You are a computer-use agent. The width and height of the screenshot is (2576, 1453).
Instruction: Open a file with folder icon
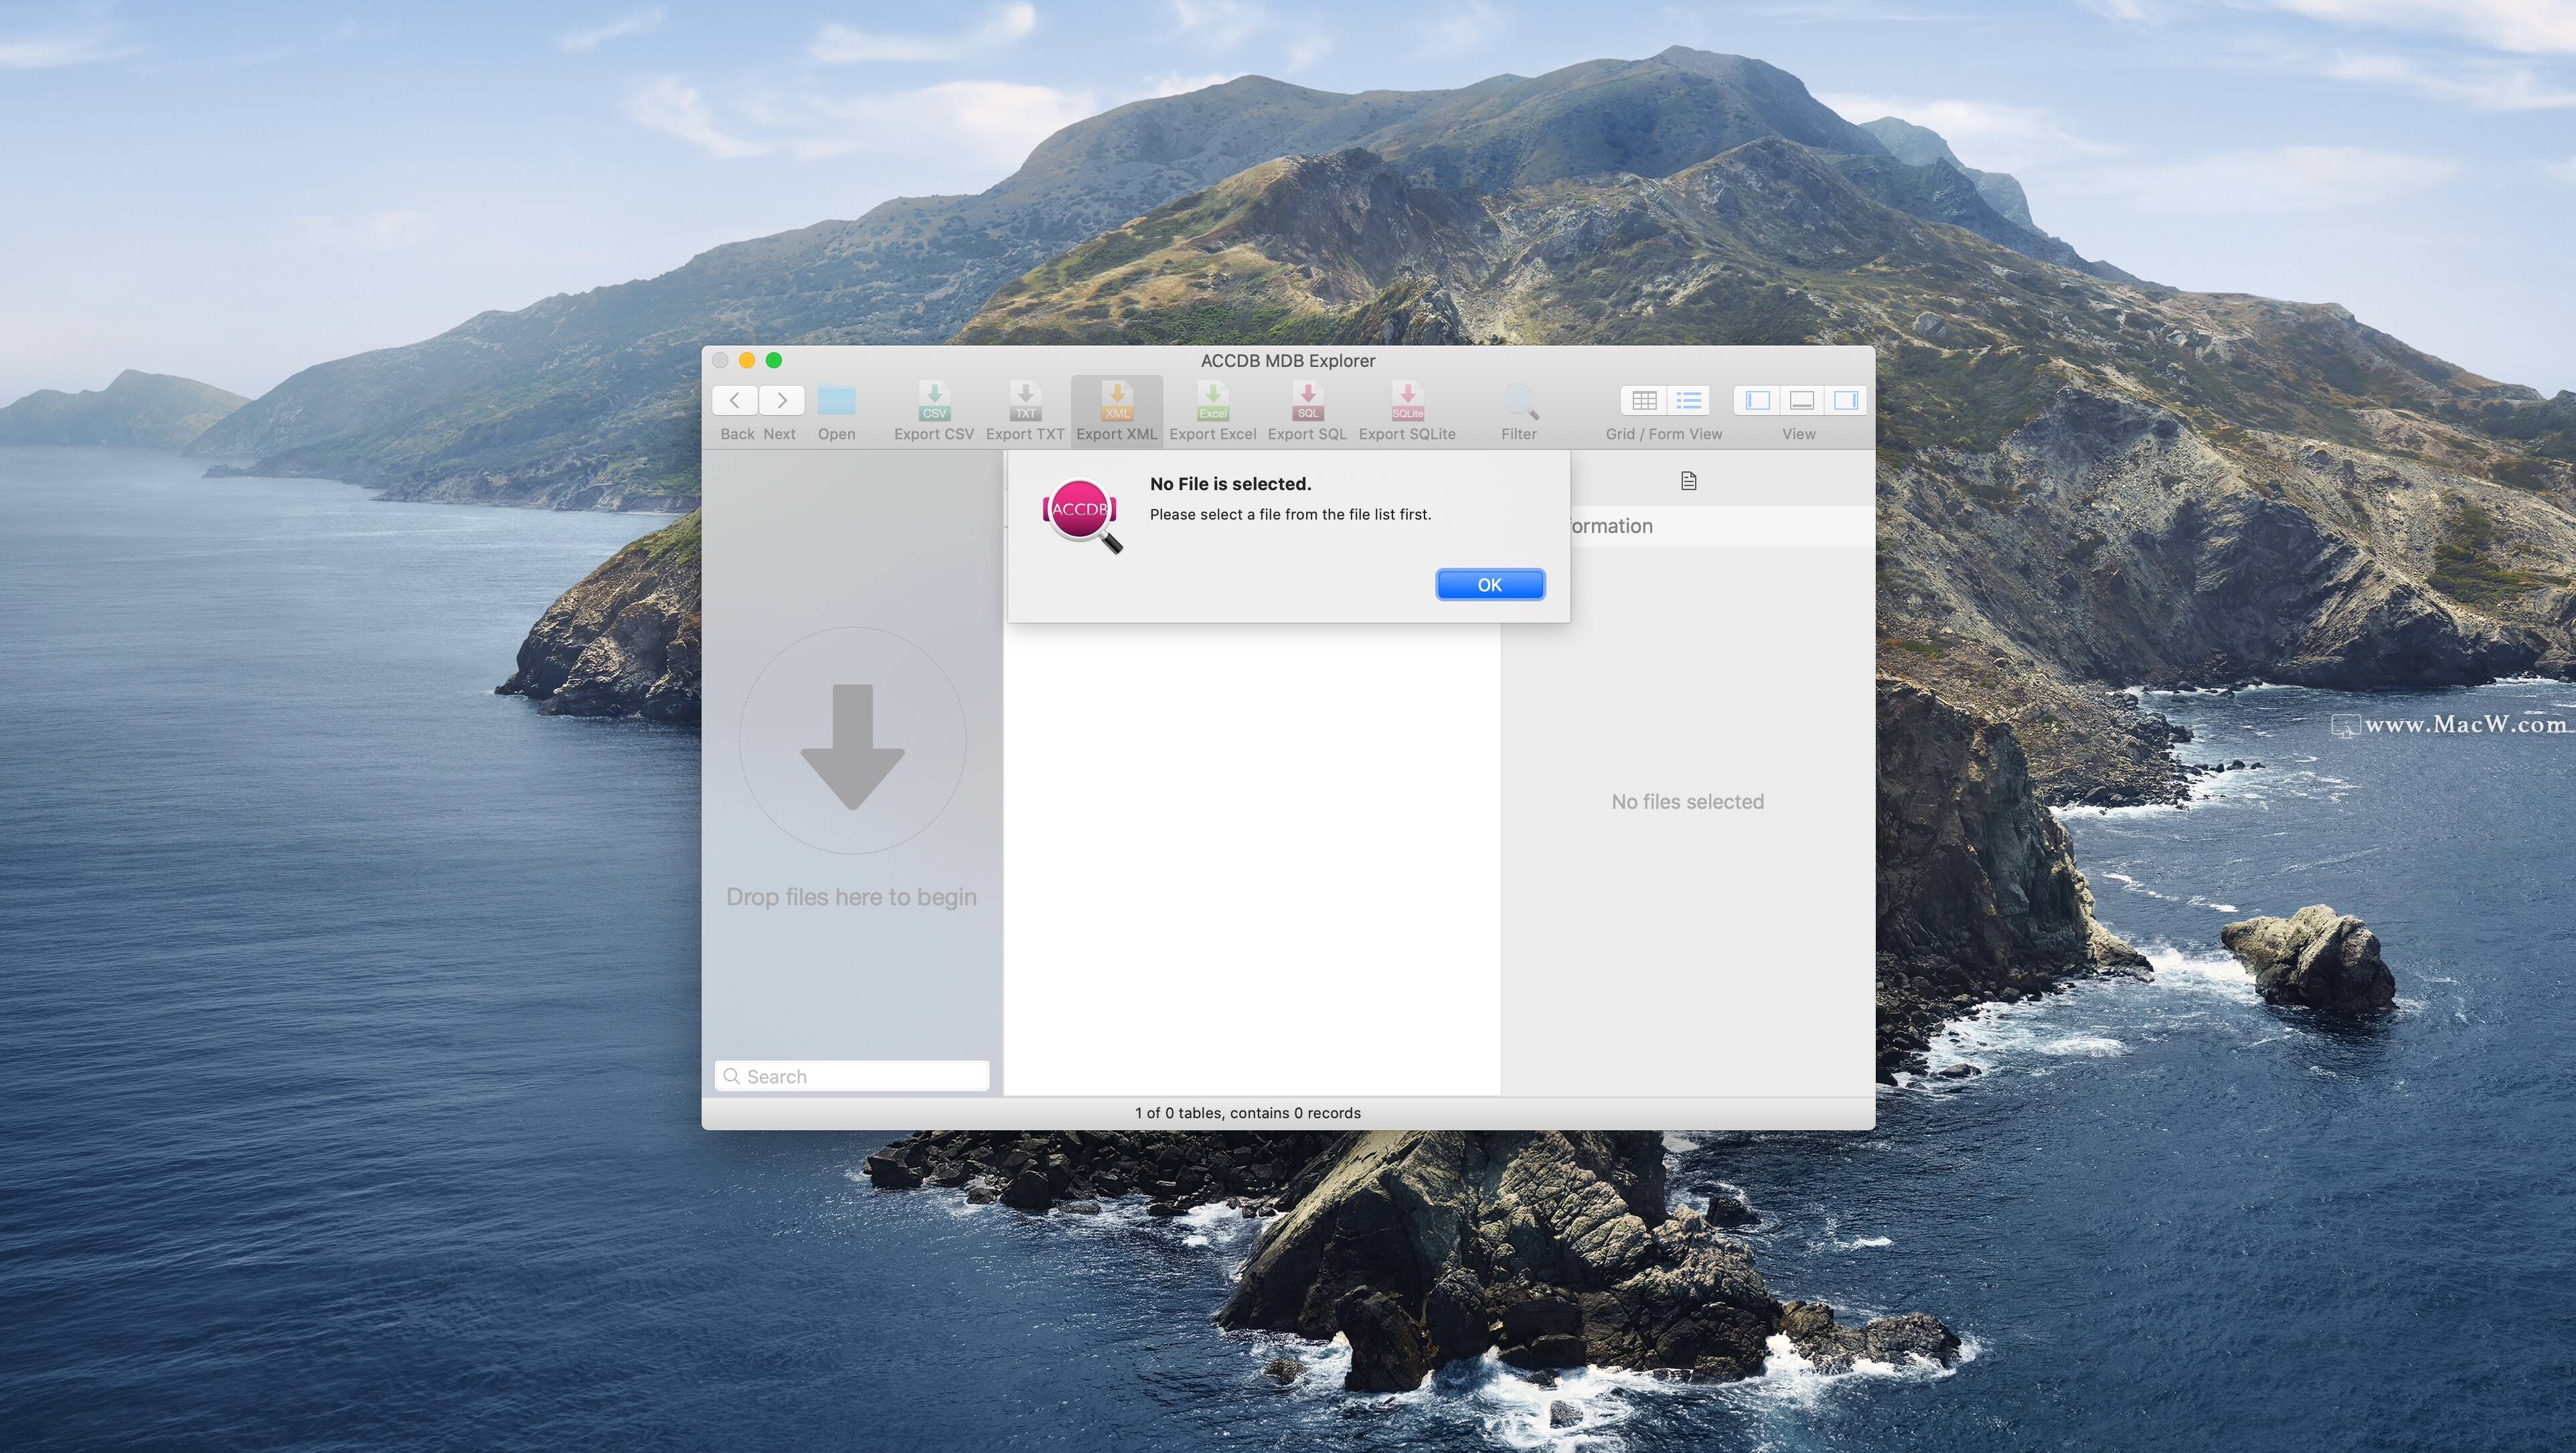(x=837, y=400)
